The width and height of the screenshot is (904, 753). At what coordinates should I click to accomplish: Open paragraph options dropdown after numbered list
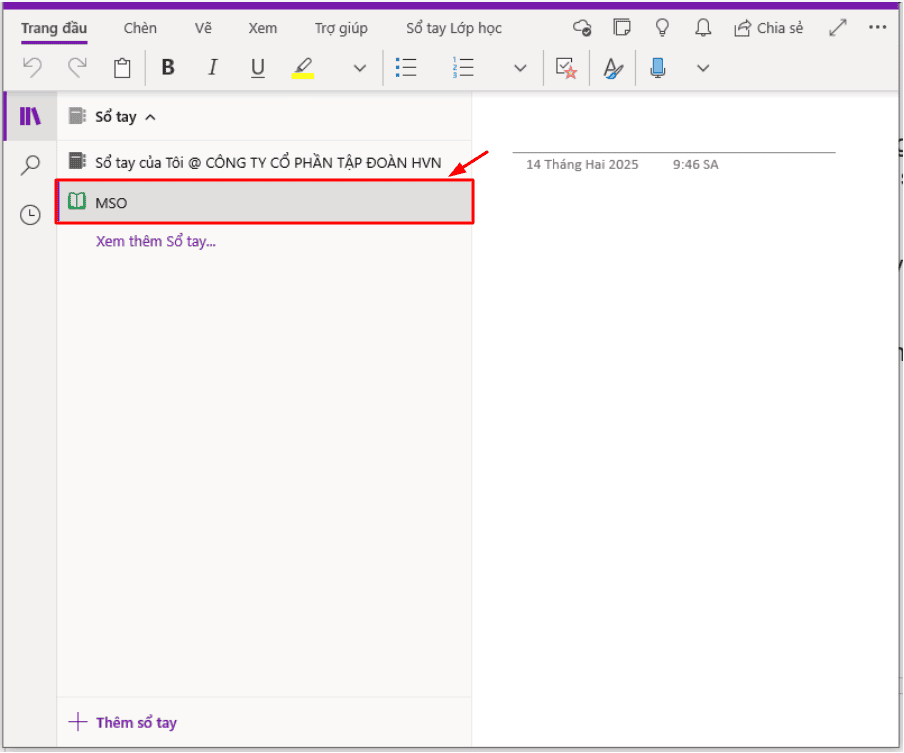pyautogui.click(x=520, y=69)
